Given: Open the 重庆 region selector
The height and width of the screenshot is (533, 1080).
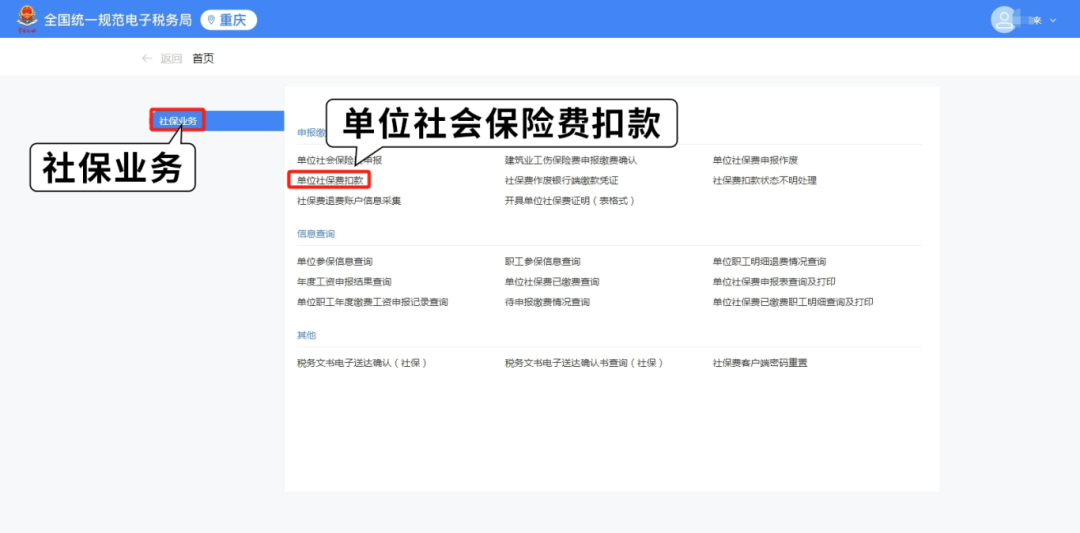Looking at the screenshot, I should click(229, 20).
